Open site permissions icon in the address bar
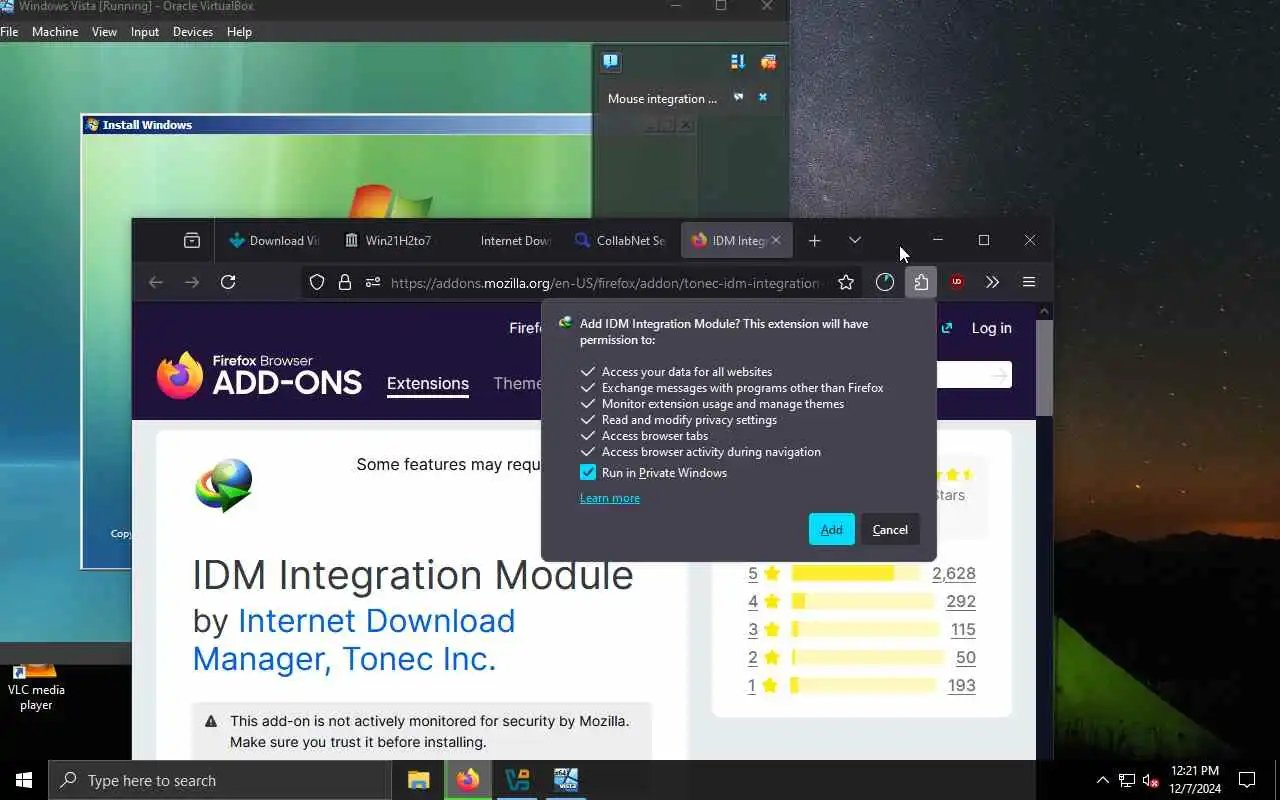The height and width of the screenshot is (800, 1280). coord(373,283)
